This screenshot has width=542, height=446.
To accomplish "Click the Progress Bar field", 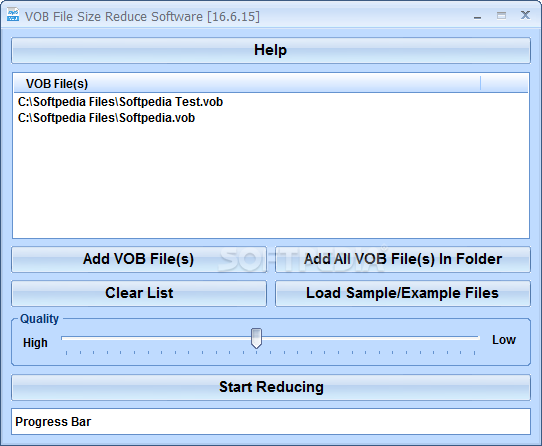I will [x=271, y=421].
